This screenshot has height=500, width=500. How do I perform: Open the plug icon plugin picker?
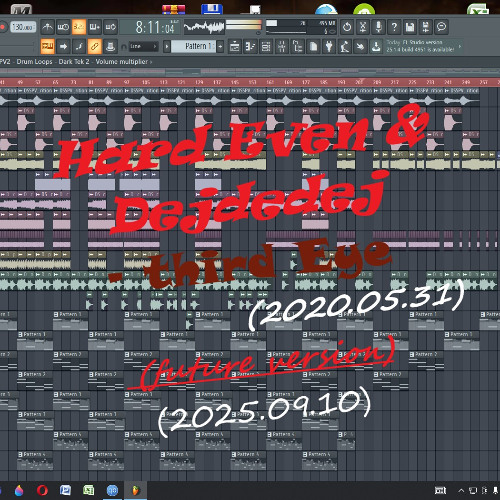pos(329,46)
